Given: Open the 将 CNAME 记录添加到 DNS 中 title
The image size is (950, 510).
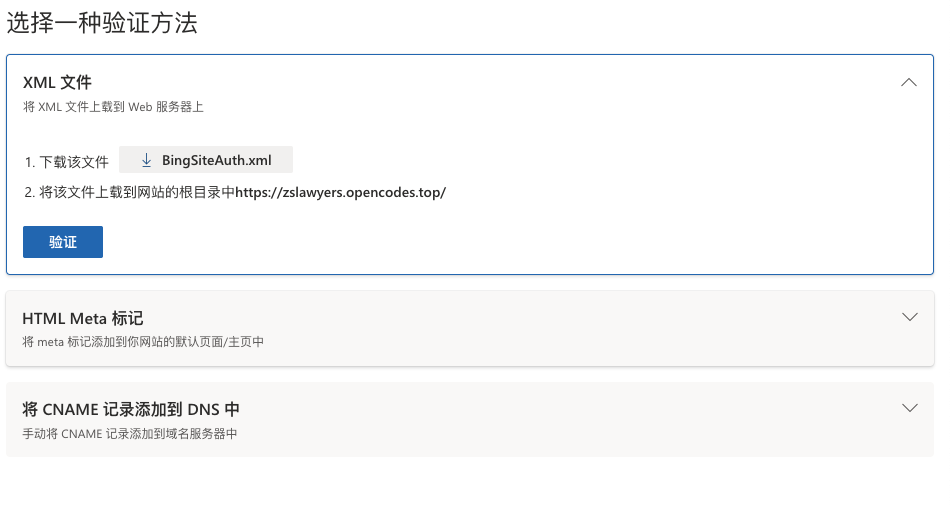Looking at the screenshot, I should click(x=131, y=409).
